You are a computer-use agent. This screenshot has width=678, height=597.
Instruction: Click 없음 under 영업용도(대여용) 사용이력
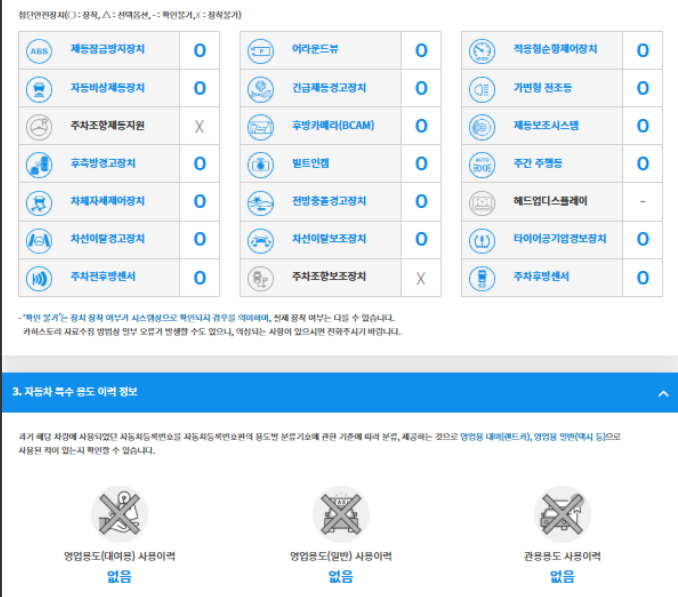[x=119, y=576]
